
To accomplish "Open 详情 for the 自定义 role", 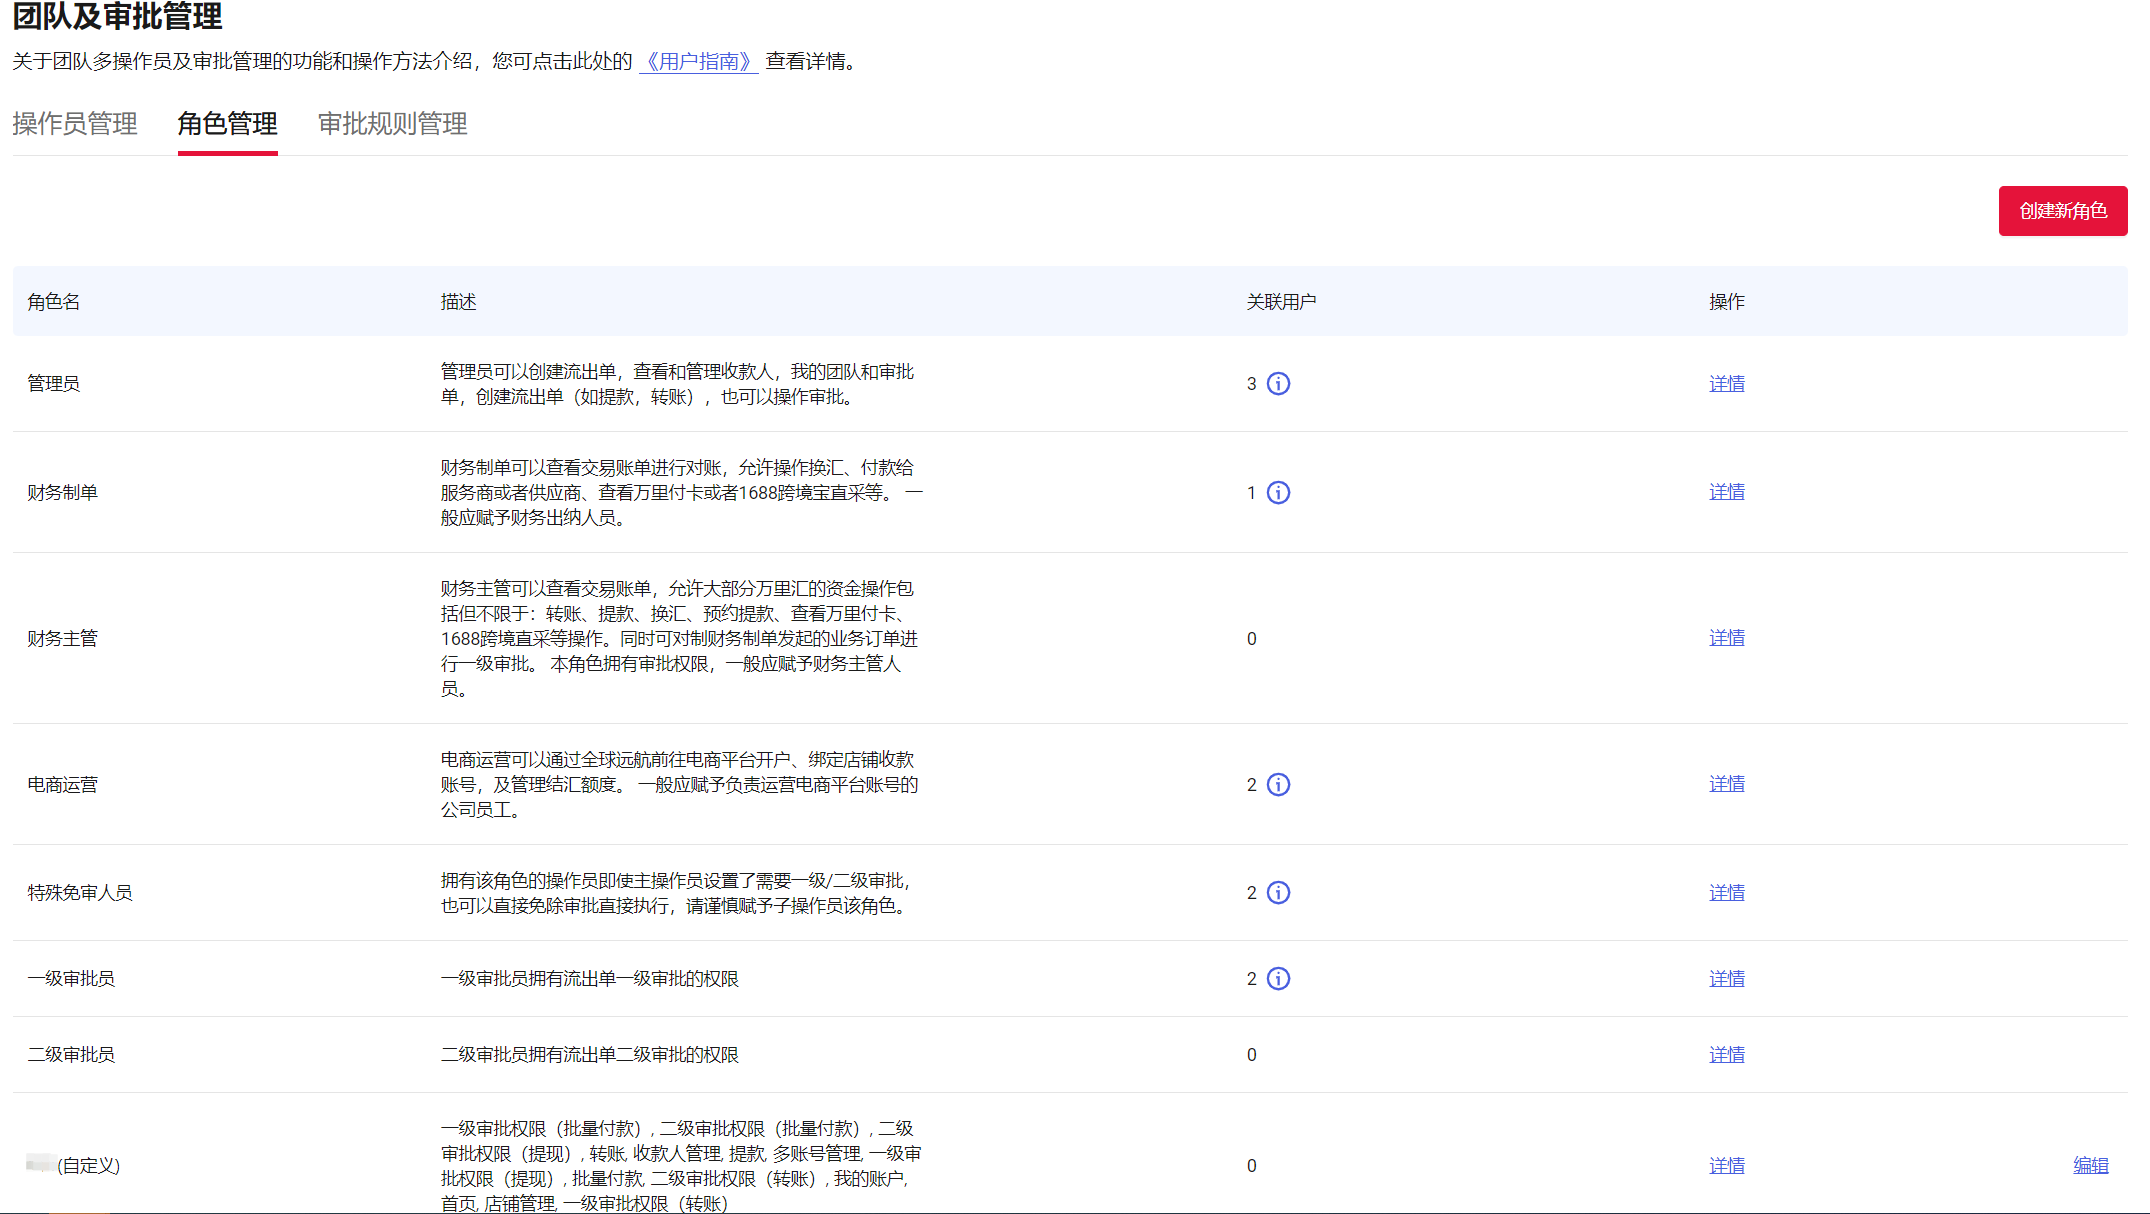I will point(1726,1166).
